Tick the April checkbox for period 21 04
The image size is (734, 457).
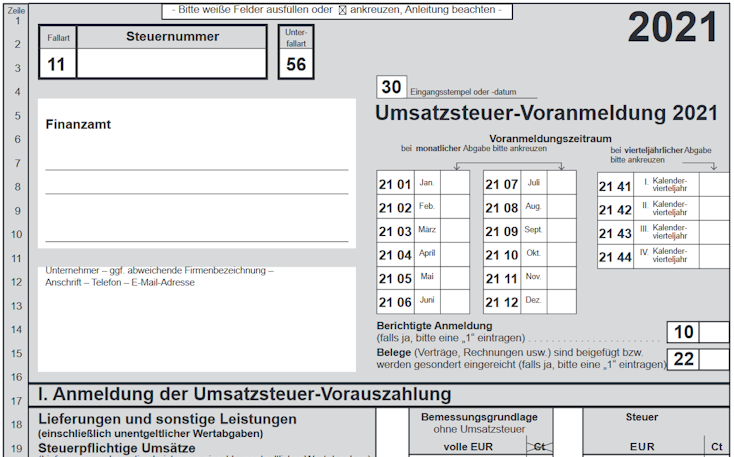(455, 254)
